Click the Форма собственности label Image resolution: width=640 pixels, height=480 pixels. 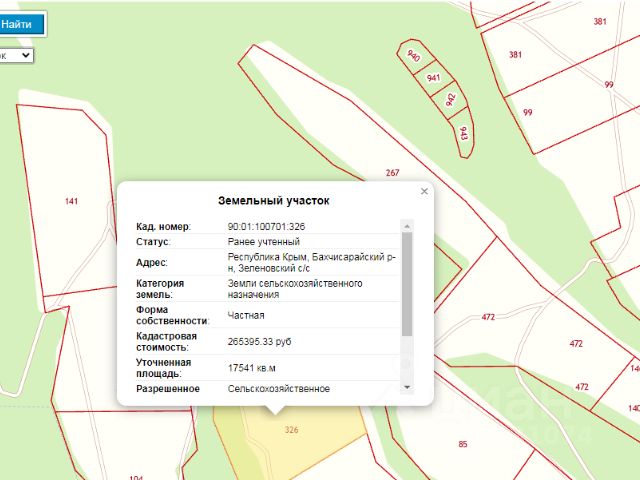[173, 315]
